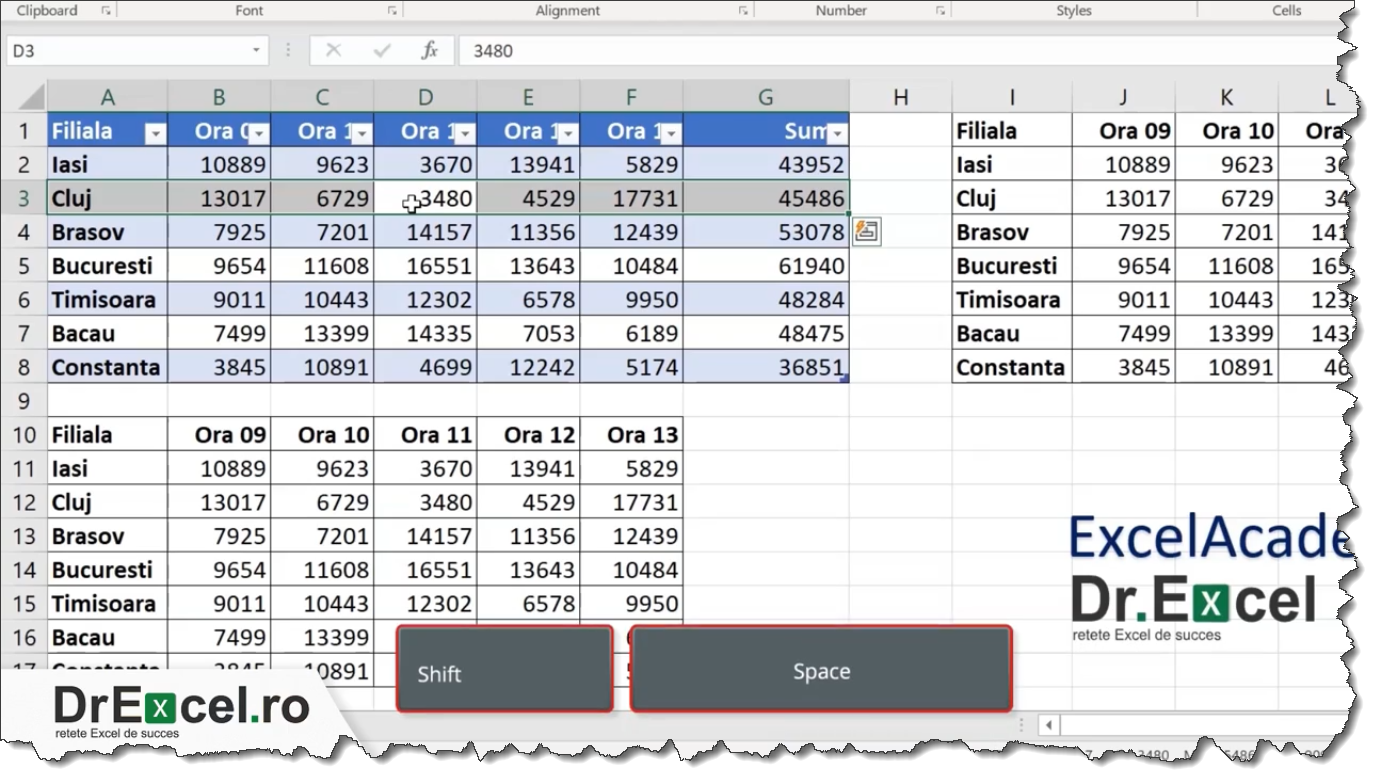Screen dimensions: 1381x783
Task: Open the Alignment group dialog launcher icon
Action: click(743, 10)
